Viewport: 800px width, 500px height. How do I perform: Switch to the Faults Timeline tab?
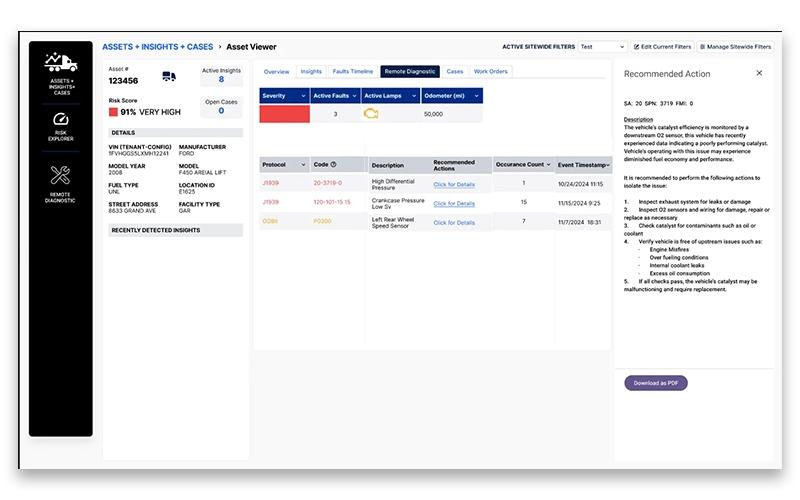pyautogui.click(x=353, y=71)
